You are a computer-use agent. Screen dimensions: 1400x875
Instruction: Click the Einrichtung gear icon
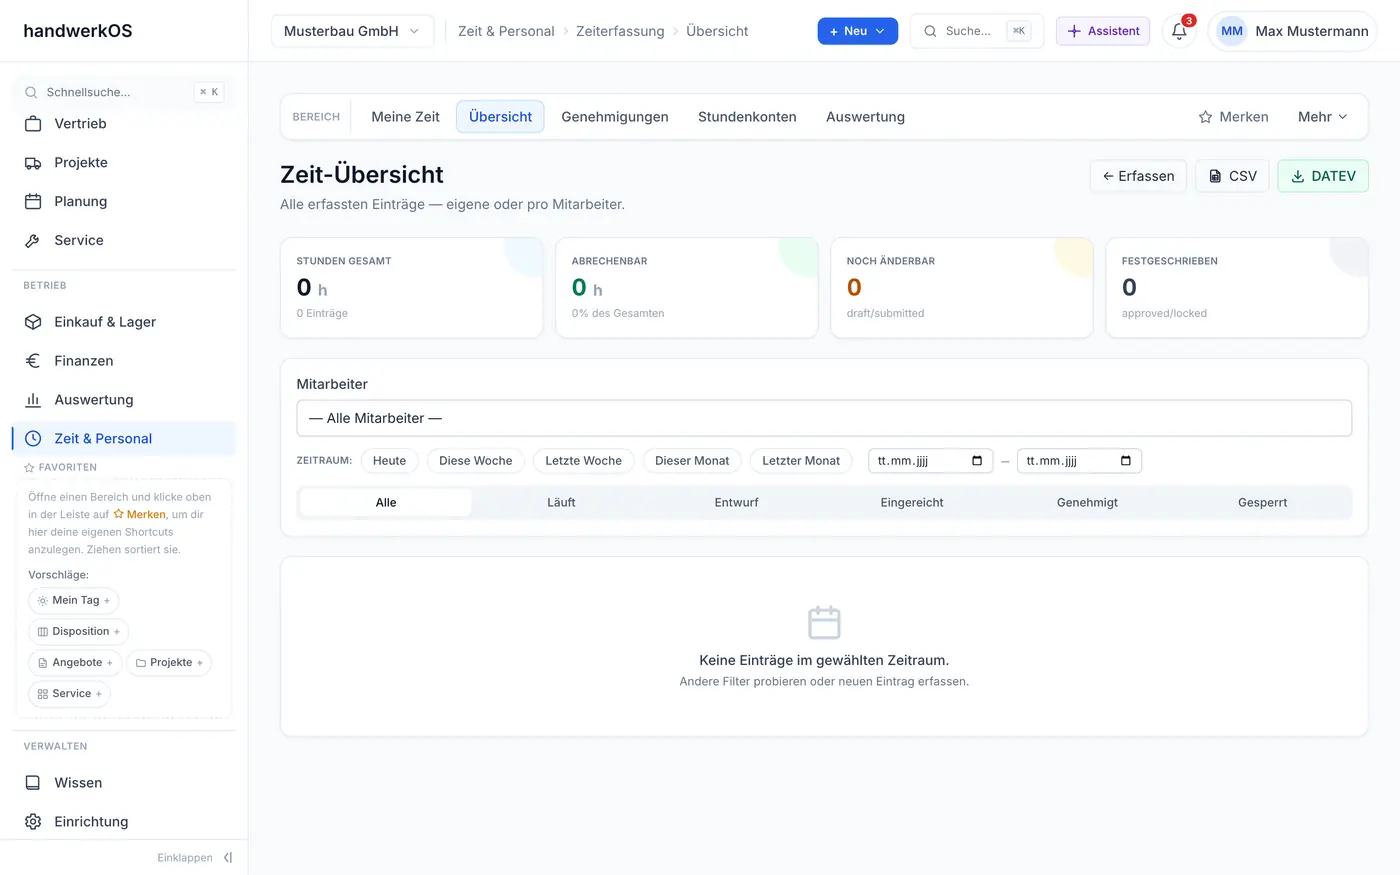pyautogui.click(x=33, y=822)
